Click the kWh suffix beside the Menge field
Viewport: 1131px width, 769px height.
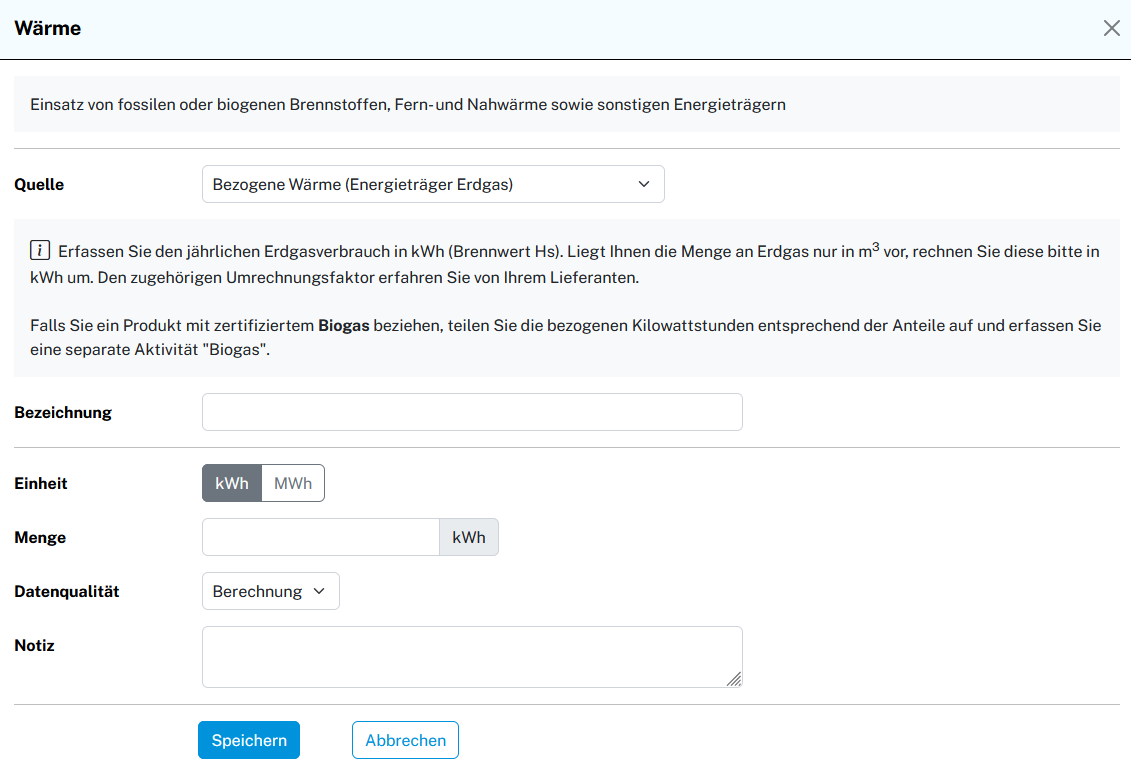click(x=469, y=537)
